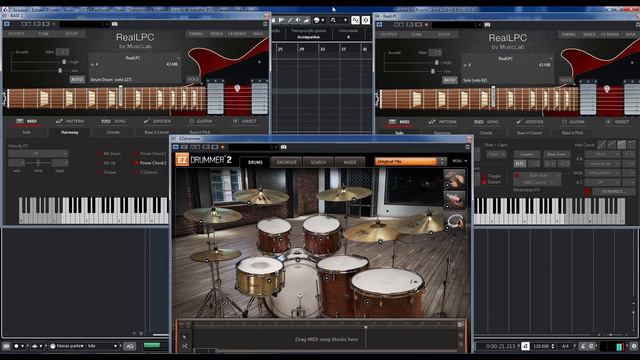Viewport: 640px width, 360px height.
Task: Click the HOLD button in right RealLPC
Action: 565,80
